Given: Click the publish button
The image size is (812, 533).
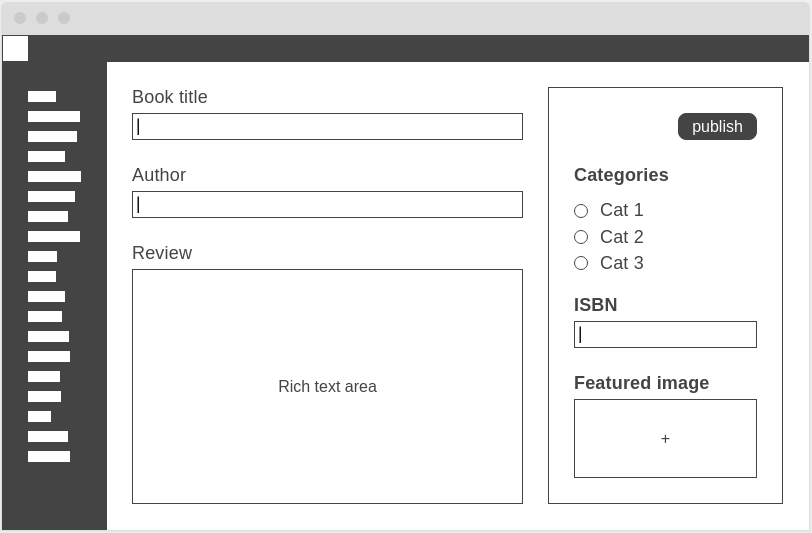Looking at the screenshot, I should (x=717, y=126).
